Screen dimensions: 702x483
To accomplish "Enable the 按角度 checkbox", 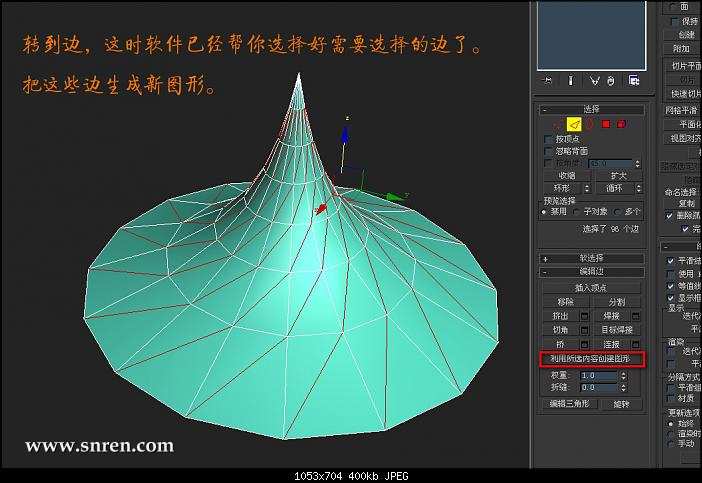I will pyautogui.click(x=548, y=163).
